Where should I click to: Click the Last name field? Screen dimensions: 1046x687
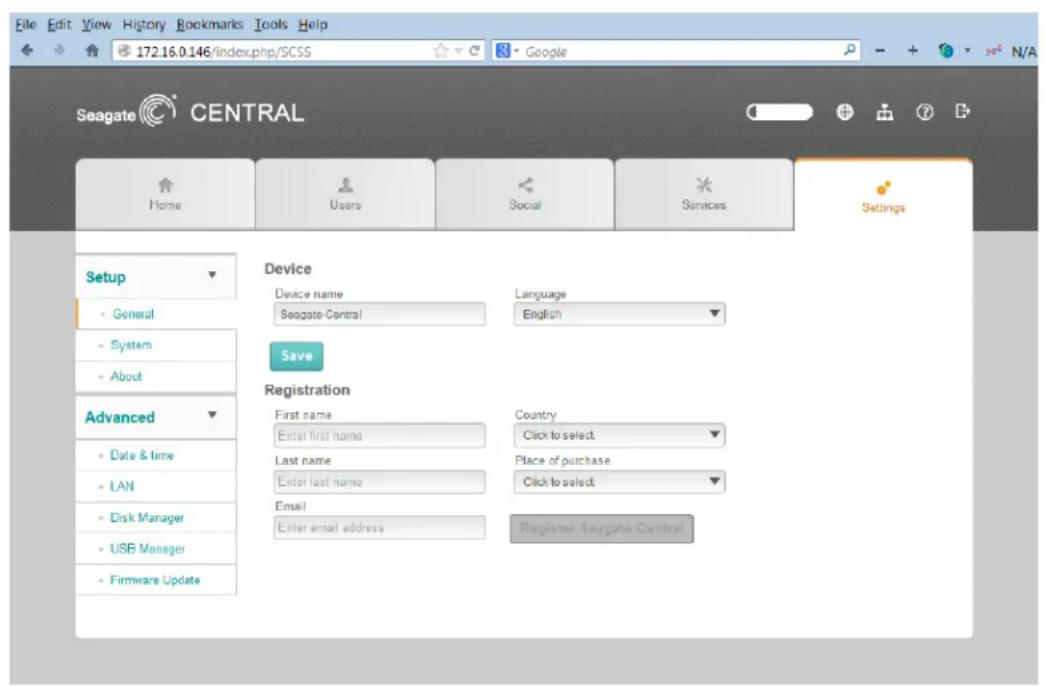coord(380,482)
